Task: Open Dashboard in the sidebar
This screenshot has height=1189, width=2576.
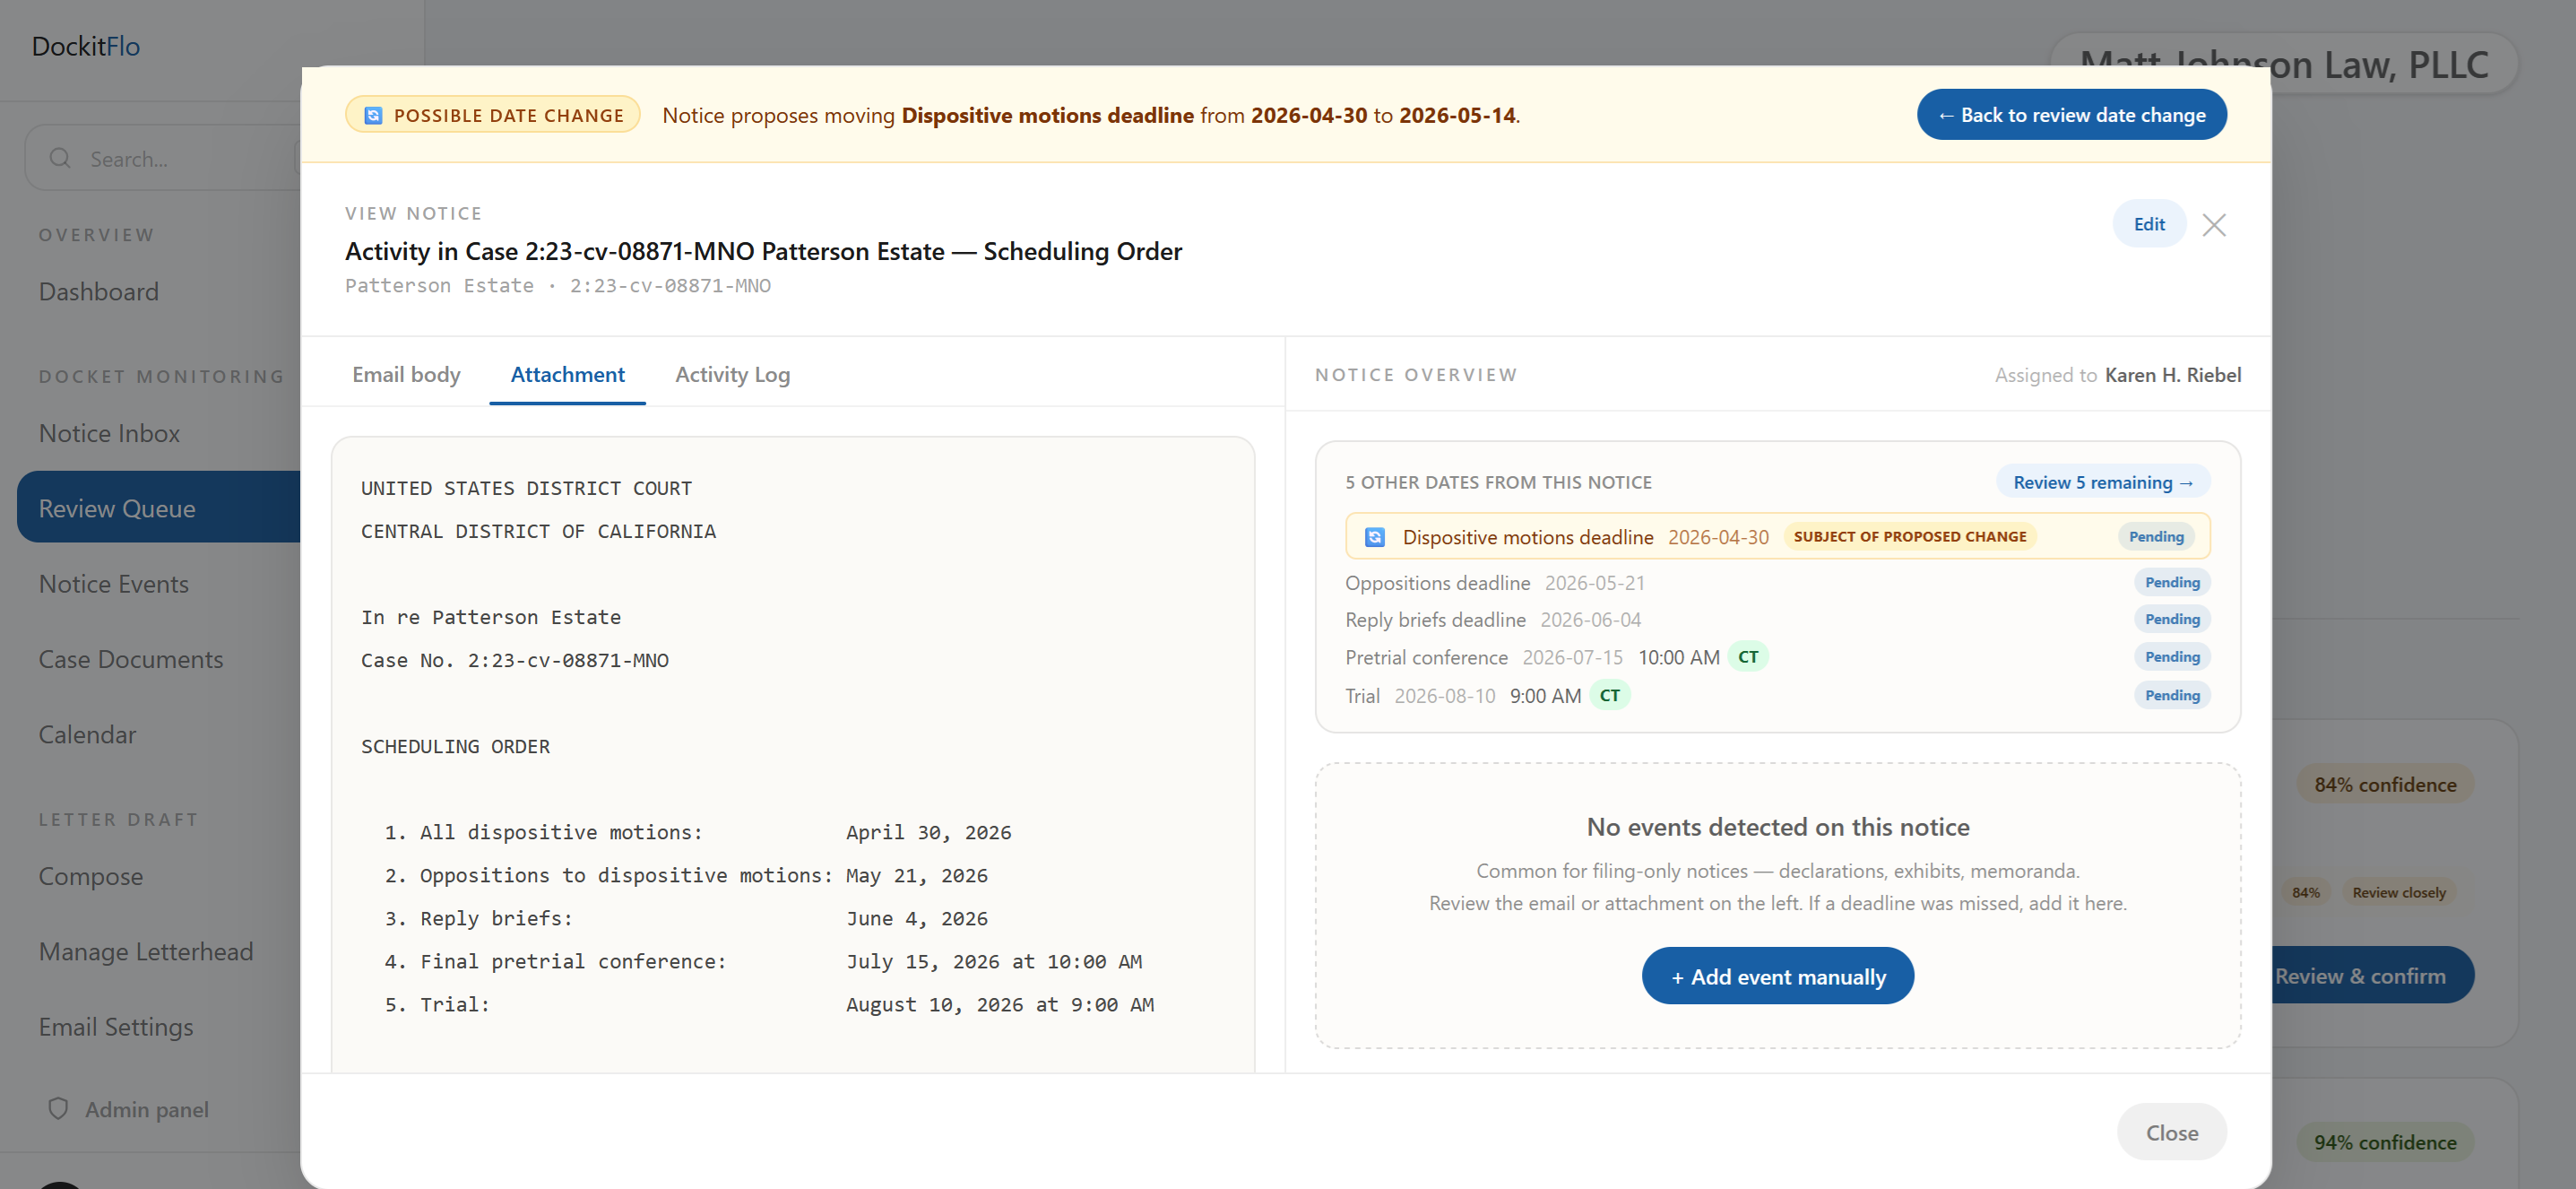Action: [x=99, y=291]
